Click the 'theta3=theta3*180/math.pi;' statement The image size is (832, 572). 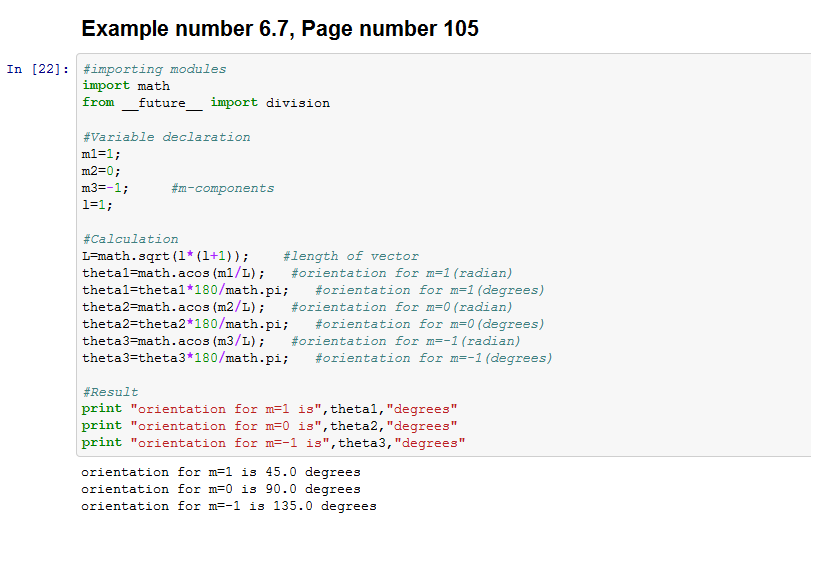186,358
